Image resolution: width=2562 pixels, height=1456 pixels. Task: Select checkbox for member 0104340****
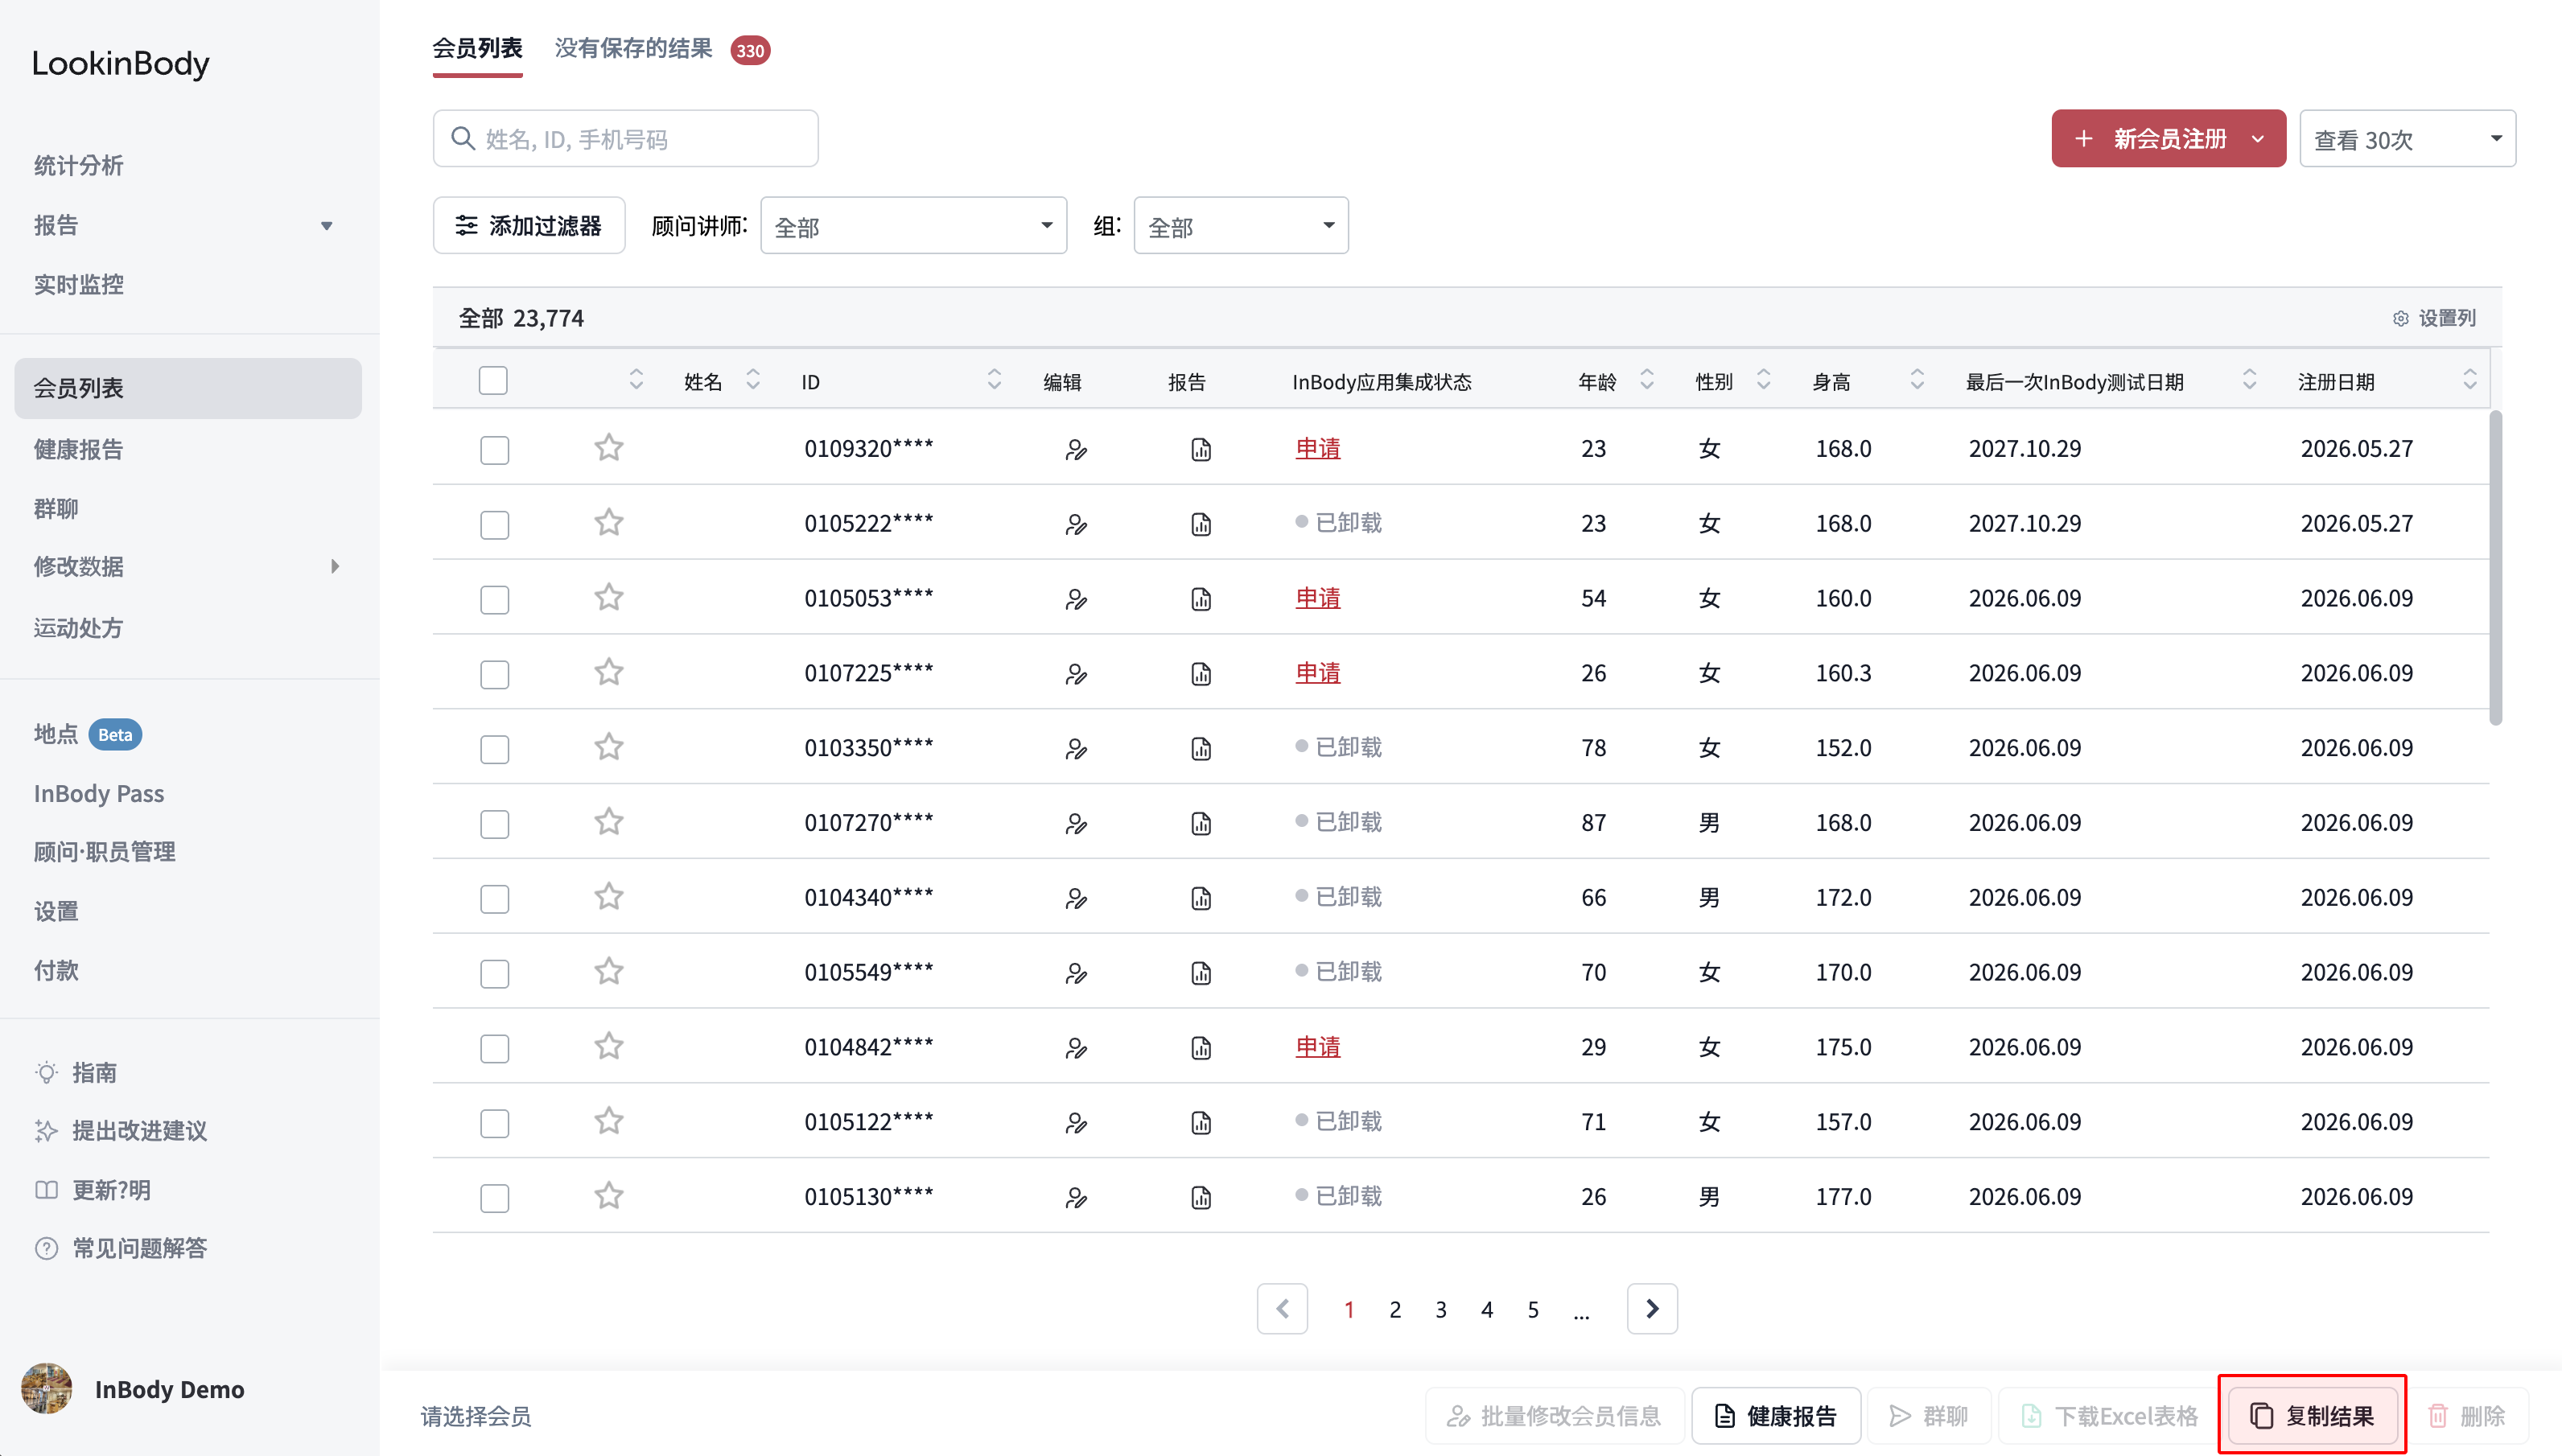point(494,899)
